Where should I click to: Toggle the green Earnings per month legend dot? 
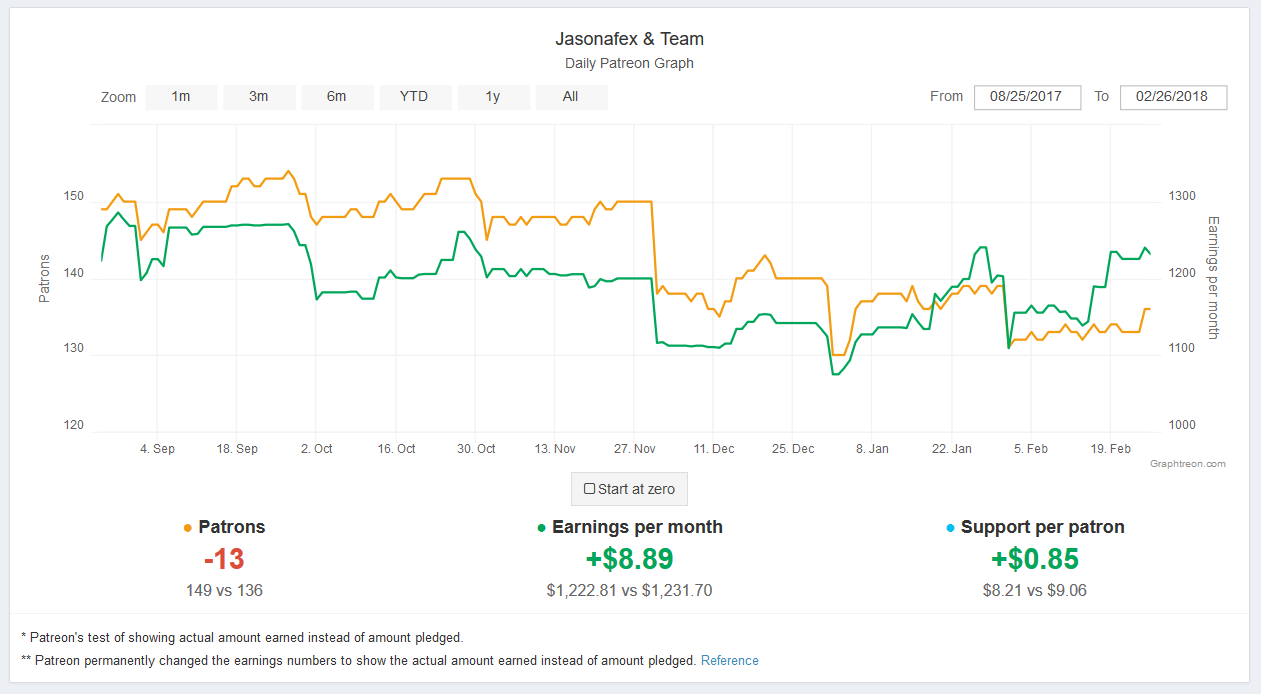(542, 528)
